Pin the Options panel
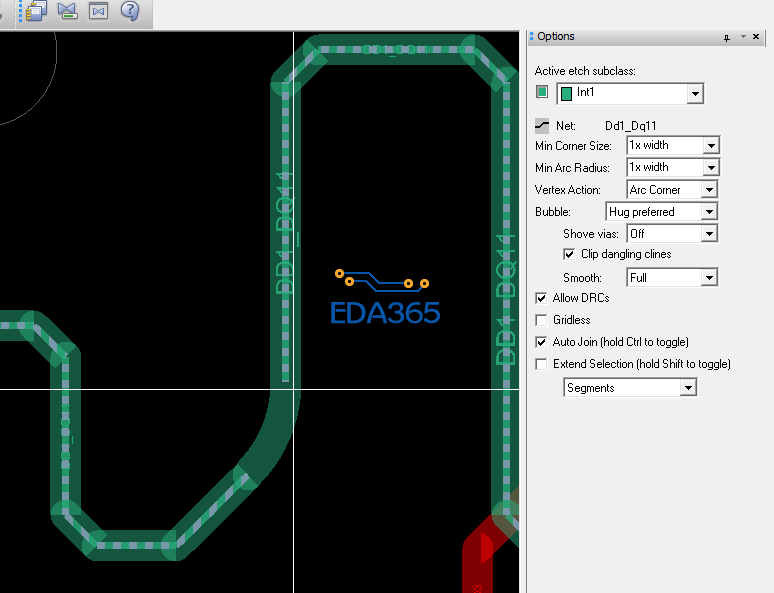 click(x=727, y=37)
